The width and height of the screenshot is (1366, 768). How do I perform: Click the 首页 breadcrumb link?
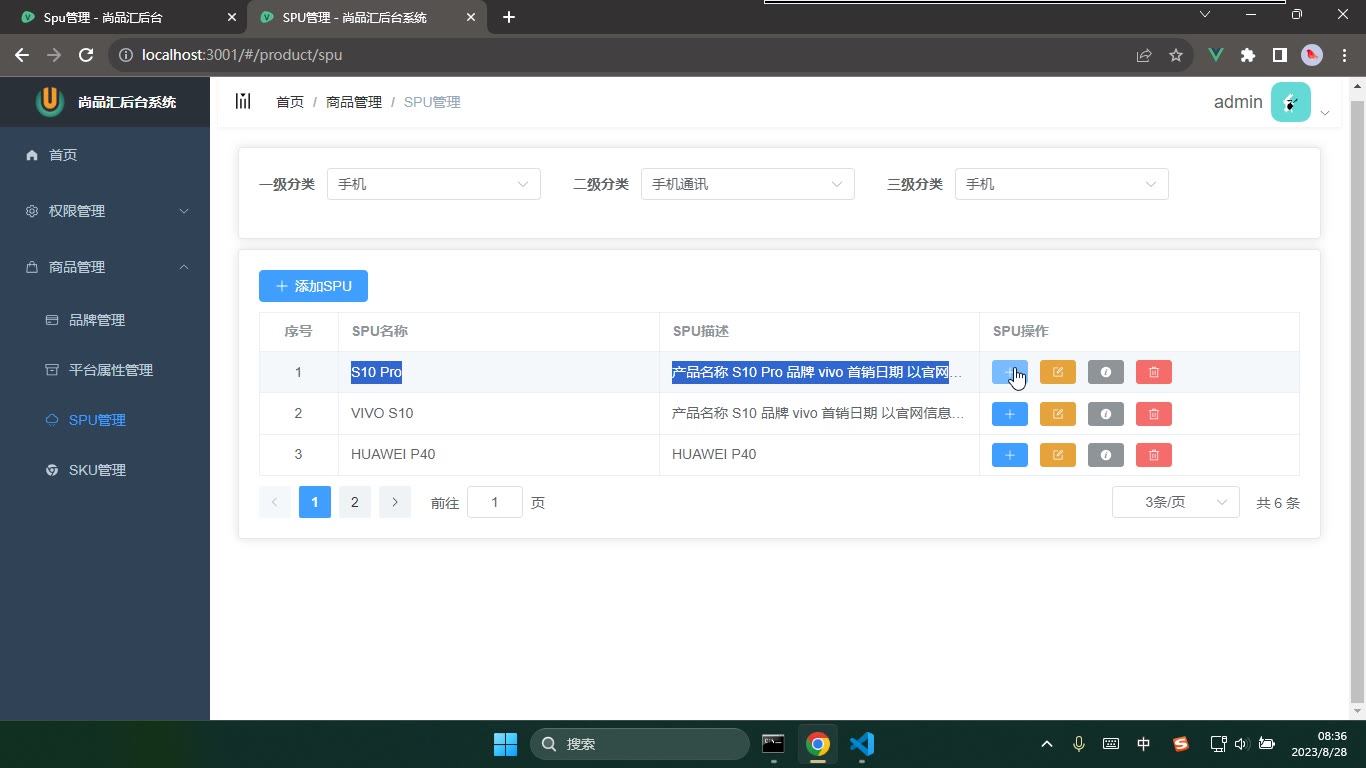[290, 102]
